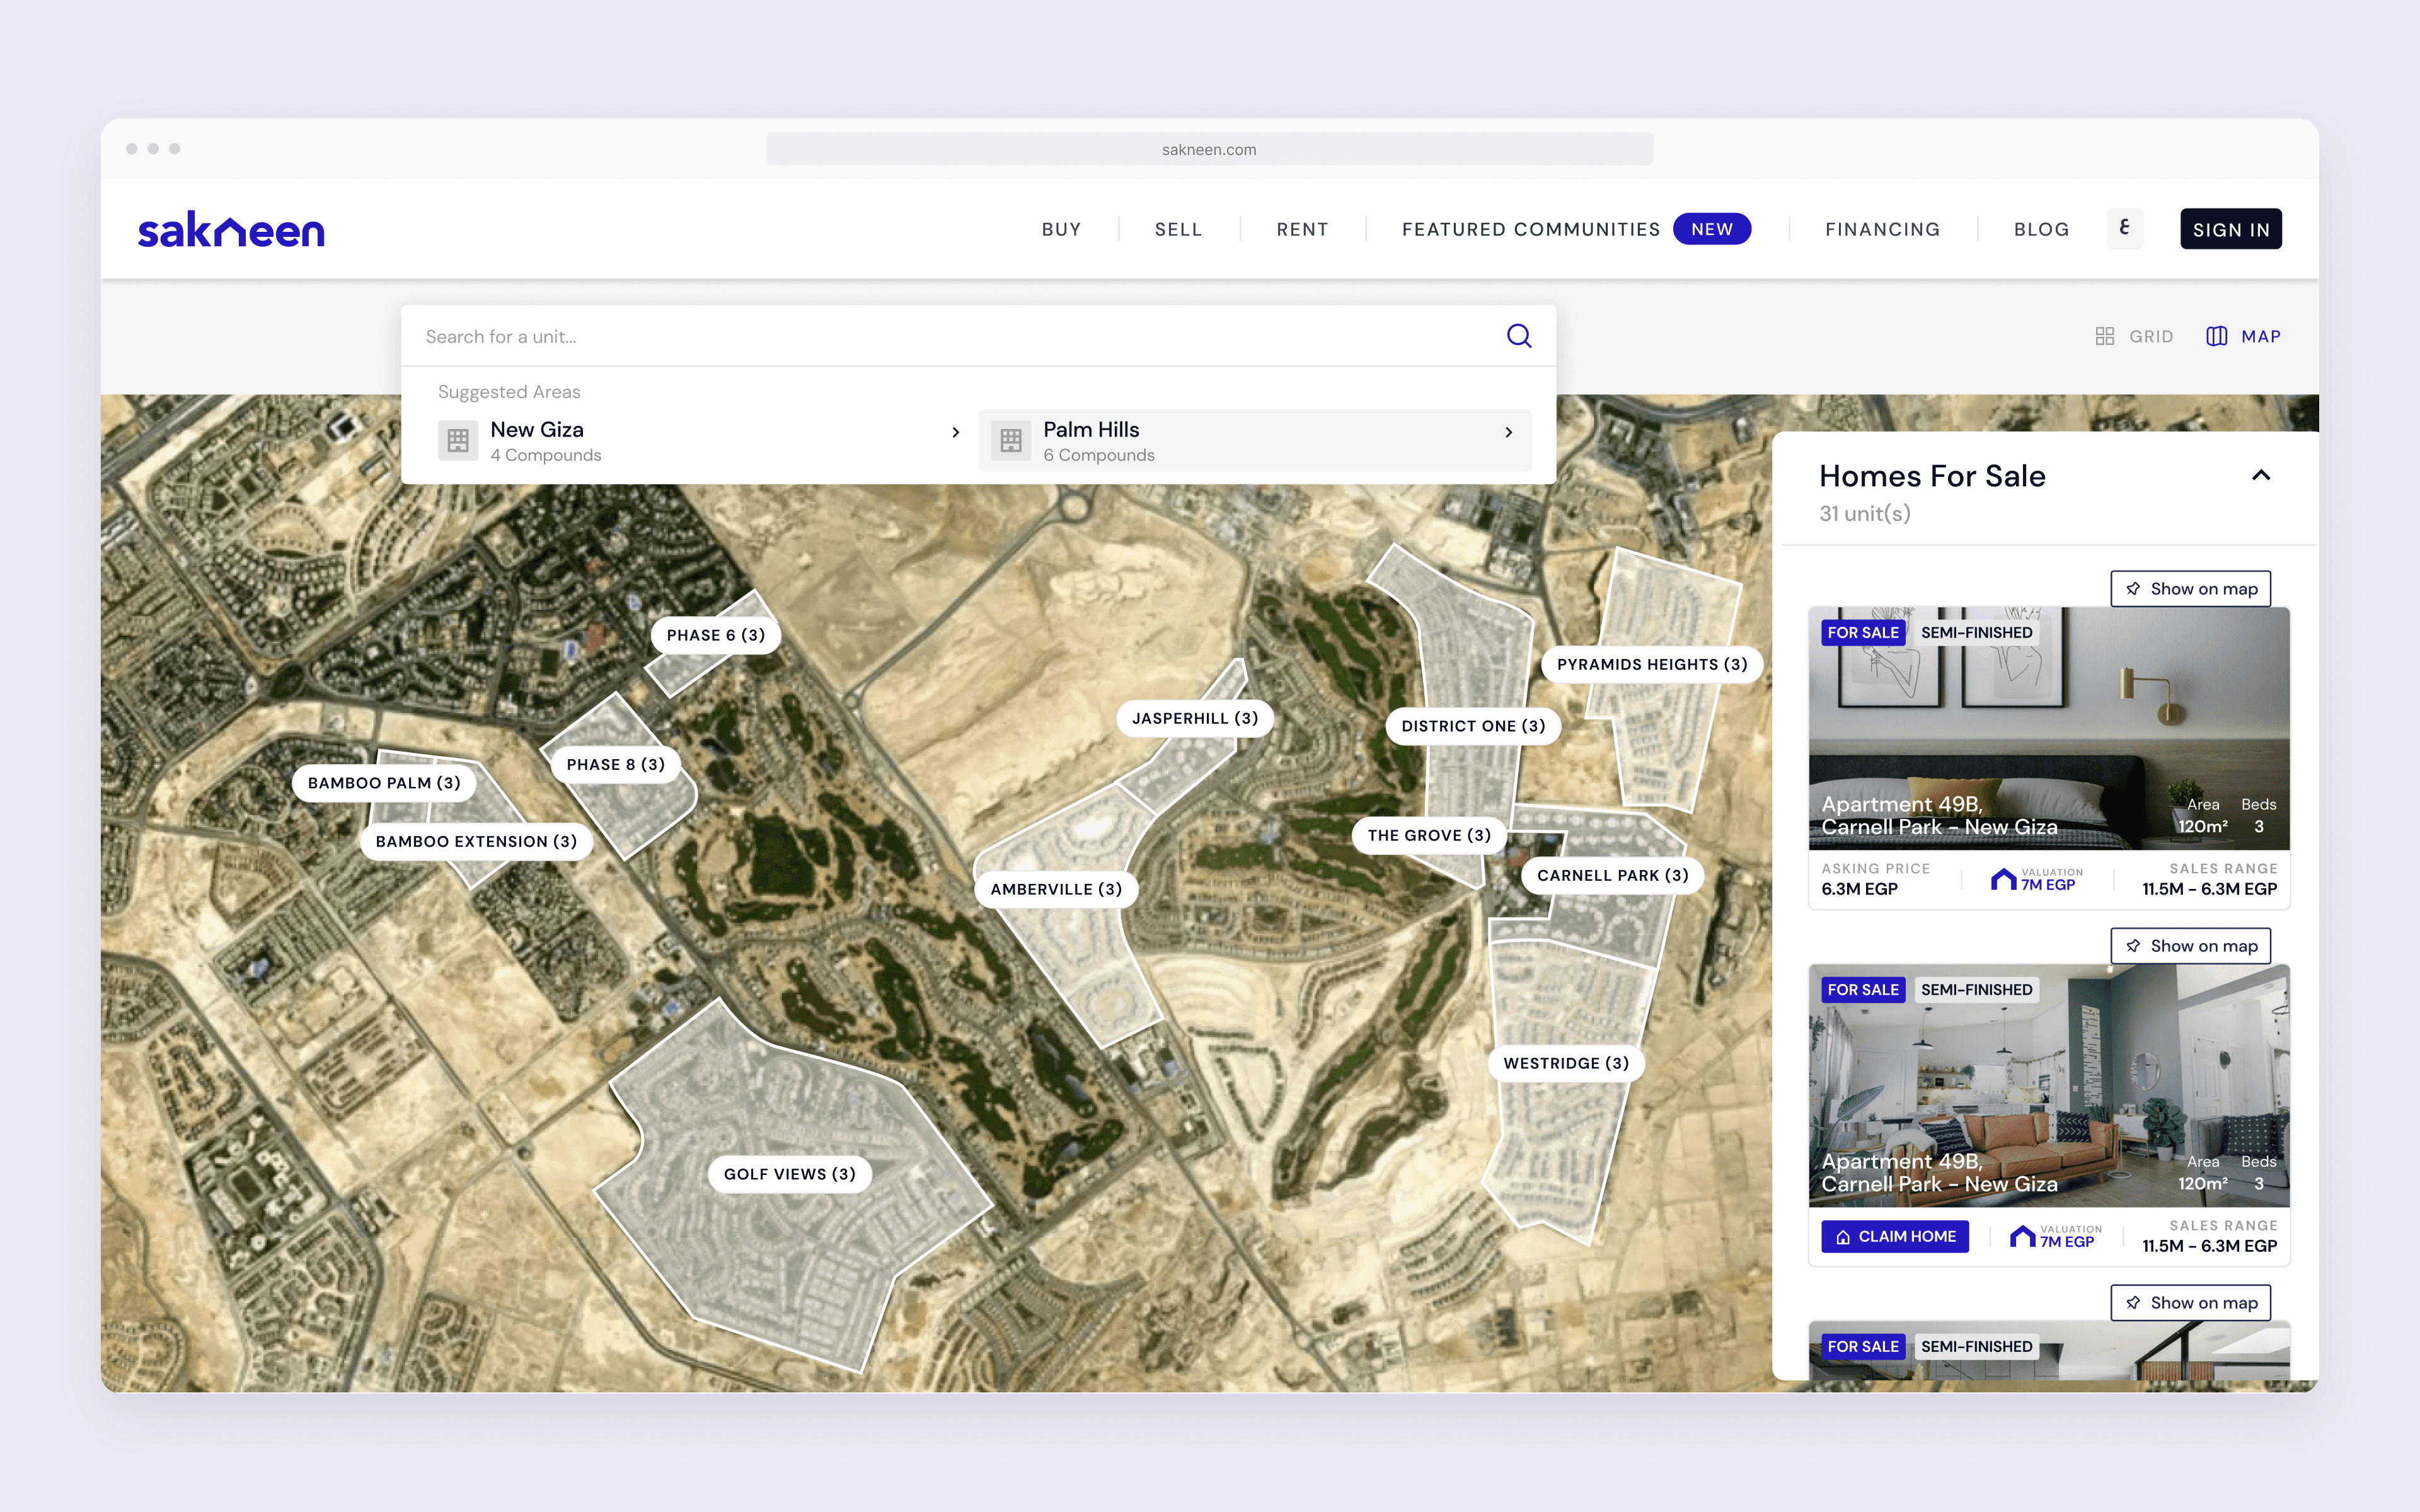Click the 6.3M EGP asking price
The height and width of the screenshot is (1512, 2420).
point(1859,889)
